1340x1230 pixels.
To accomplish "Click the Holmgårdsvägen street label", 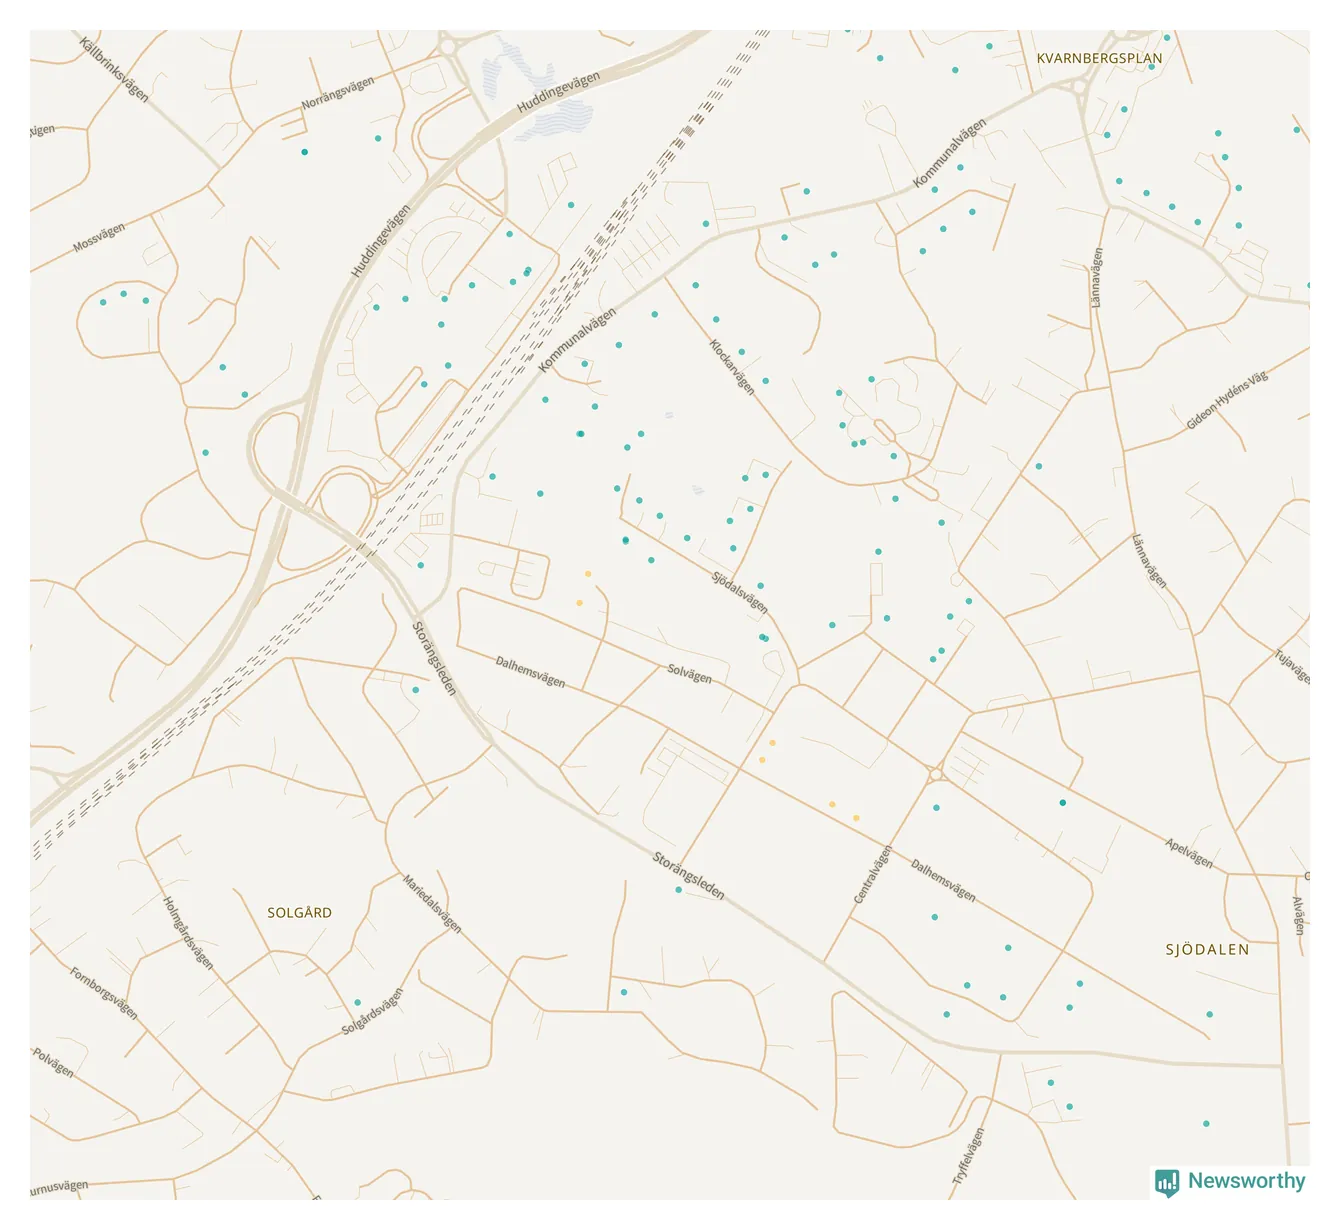I will (x=188, y=932).
